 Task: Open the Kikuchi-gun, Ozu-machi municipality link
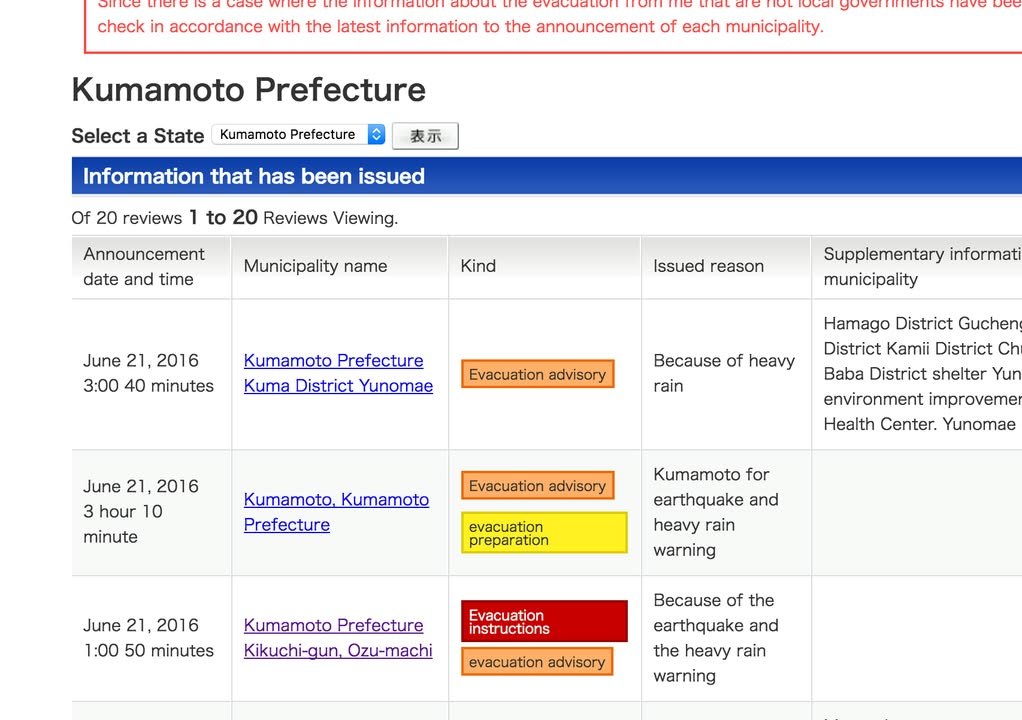(x=338, y=638)
